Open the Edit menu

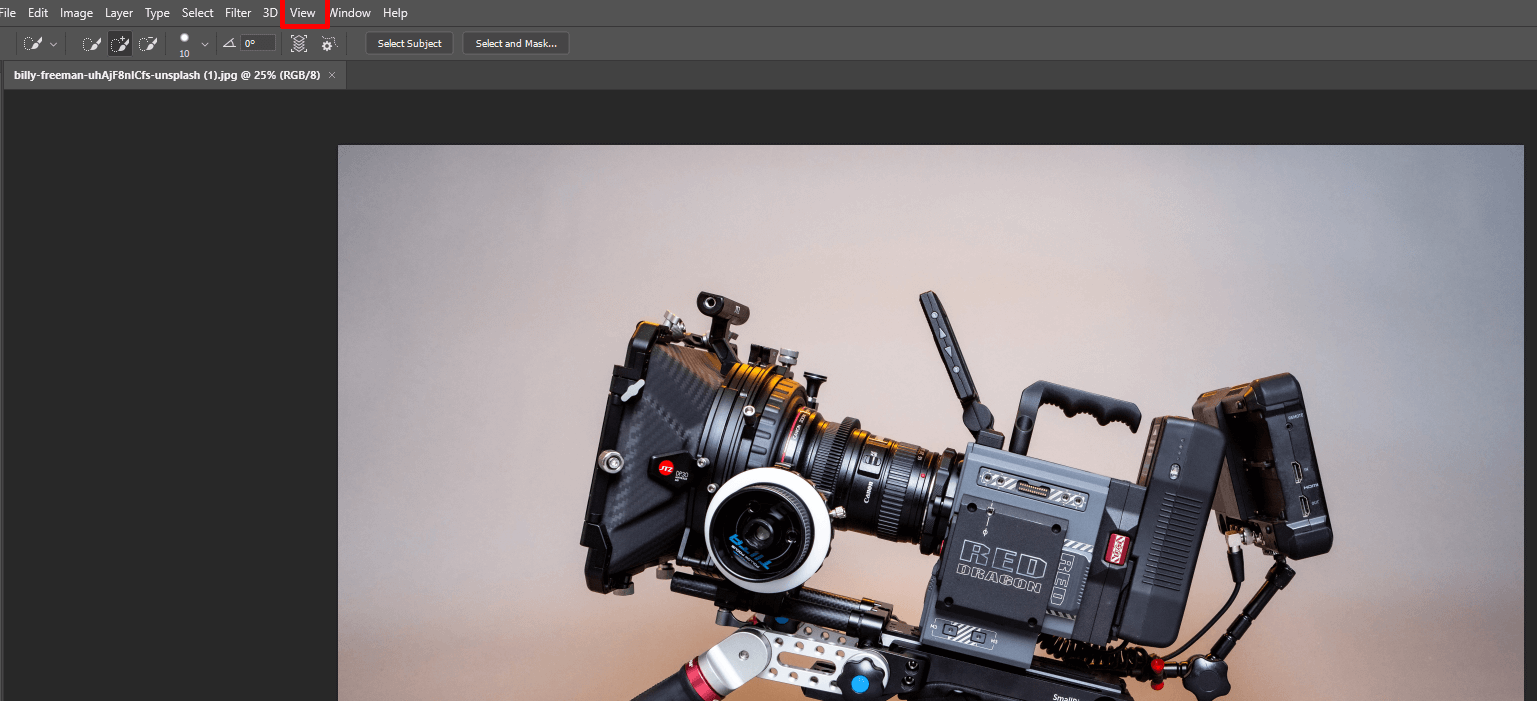point(38,13)
